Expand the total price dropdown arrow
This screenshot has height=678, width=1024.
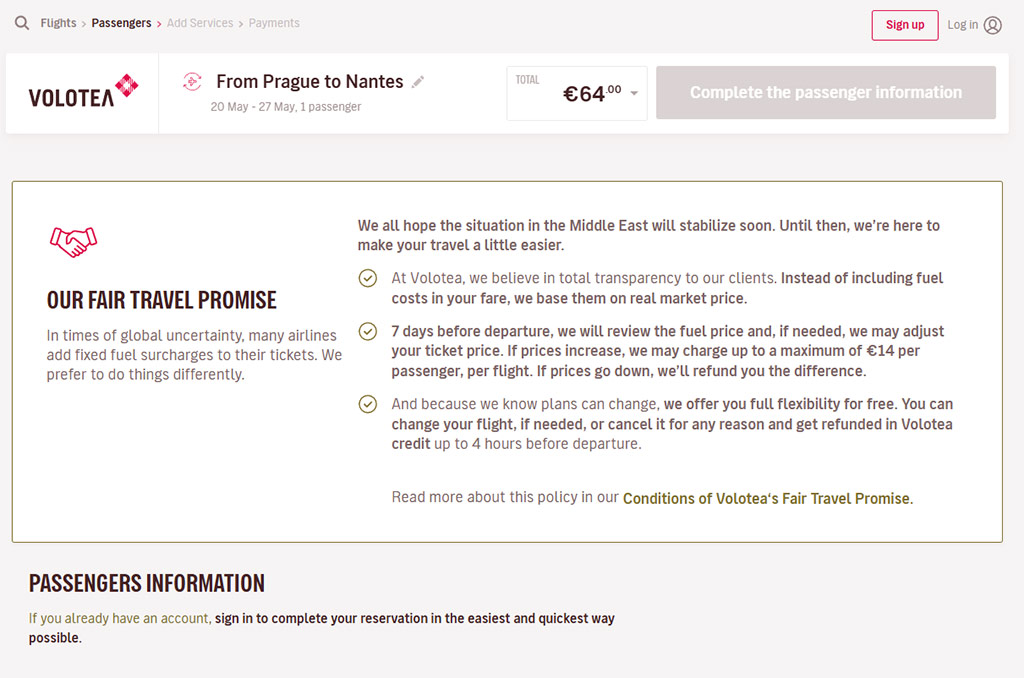(x=634, y=94)
